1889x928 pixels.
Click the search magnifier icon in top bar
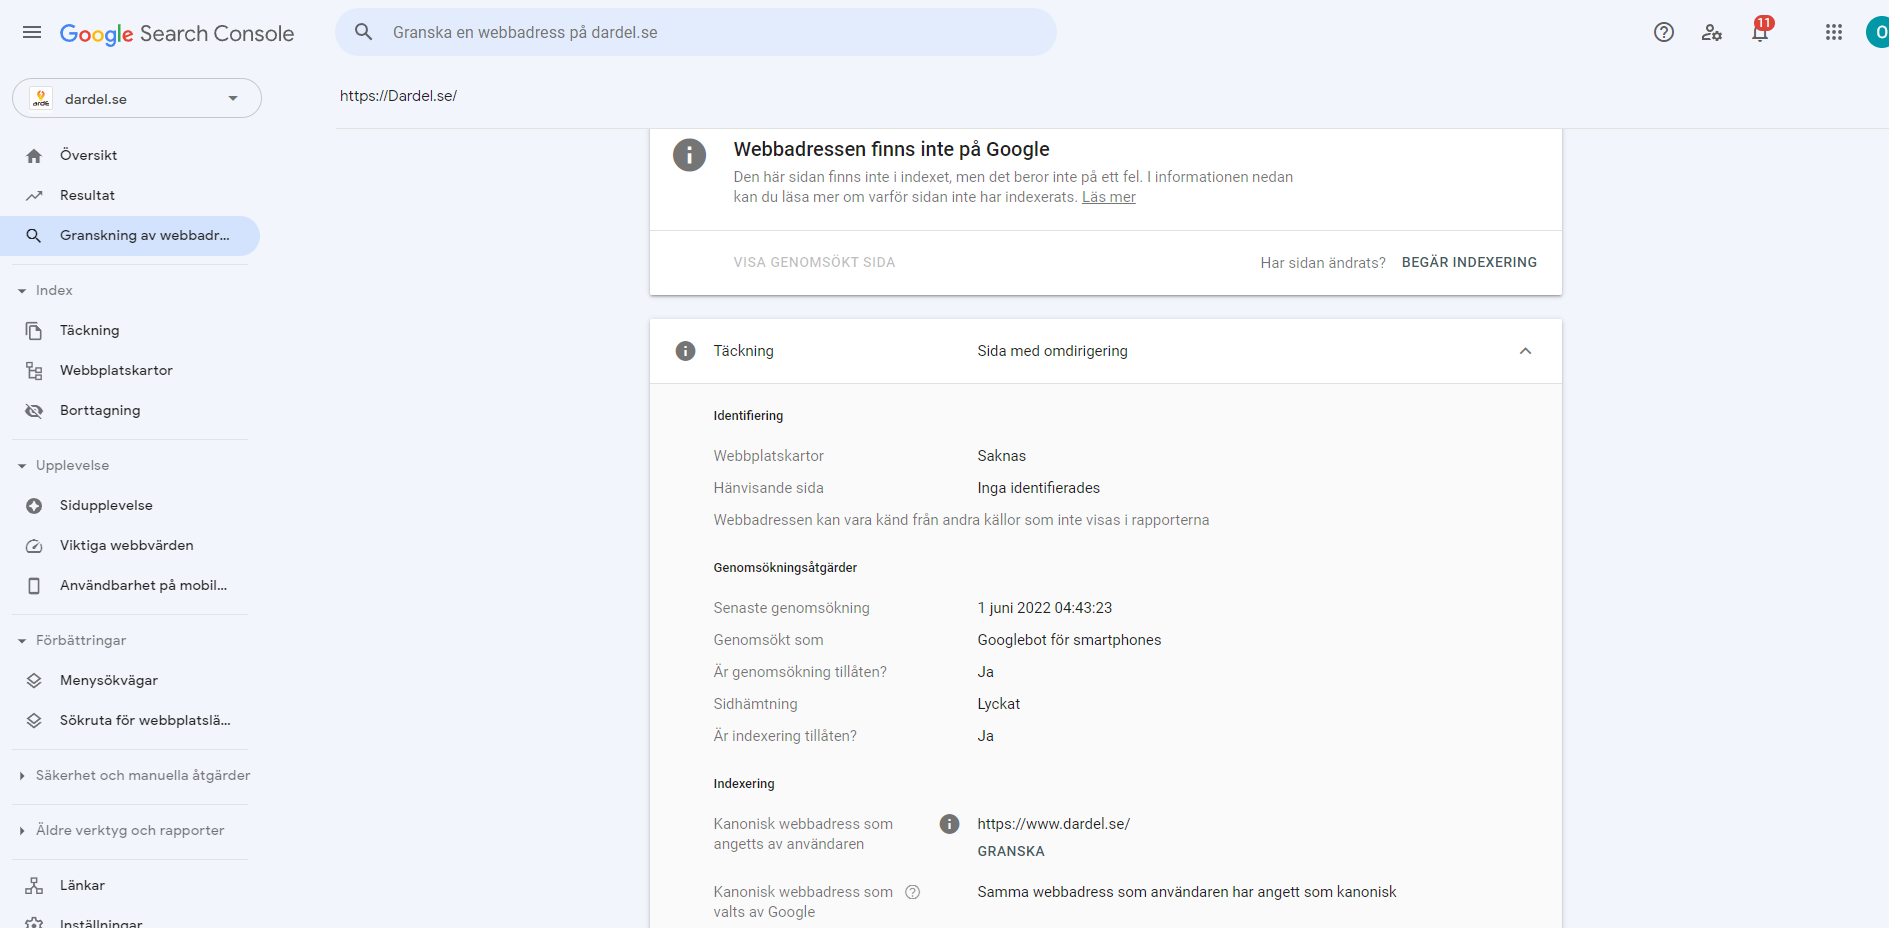point(364,32)
